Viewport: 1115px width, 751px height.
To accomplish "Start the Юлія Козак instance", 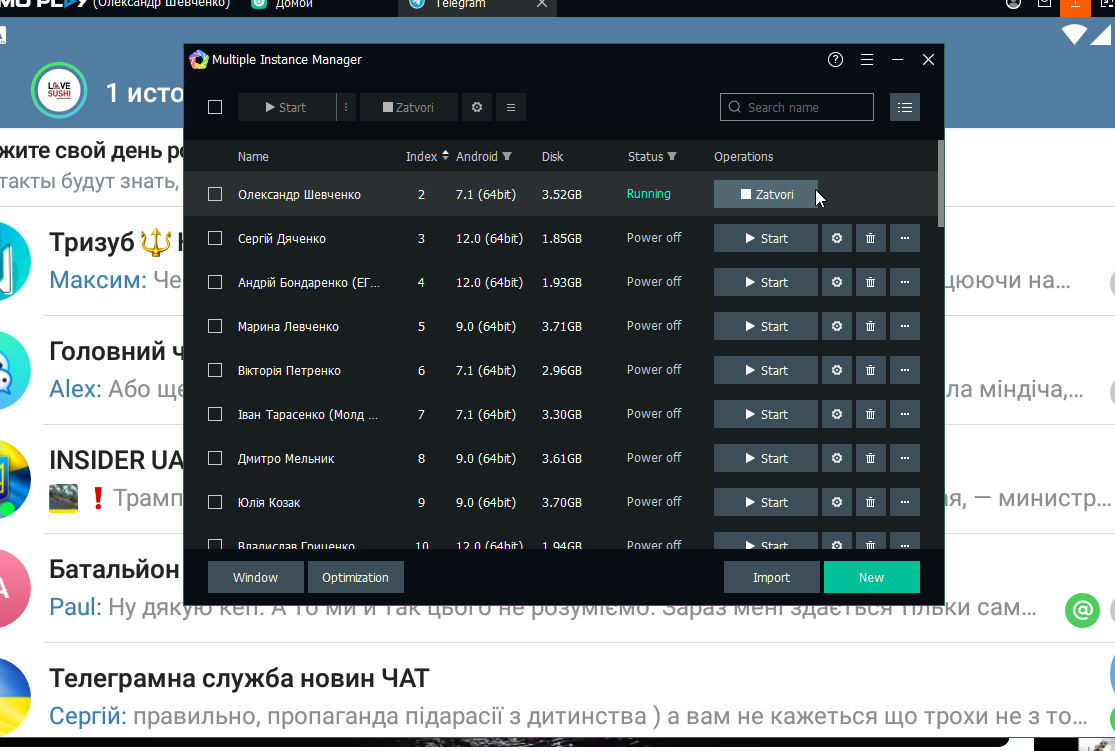I will click(x=766, y=503).
